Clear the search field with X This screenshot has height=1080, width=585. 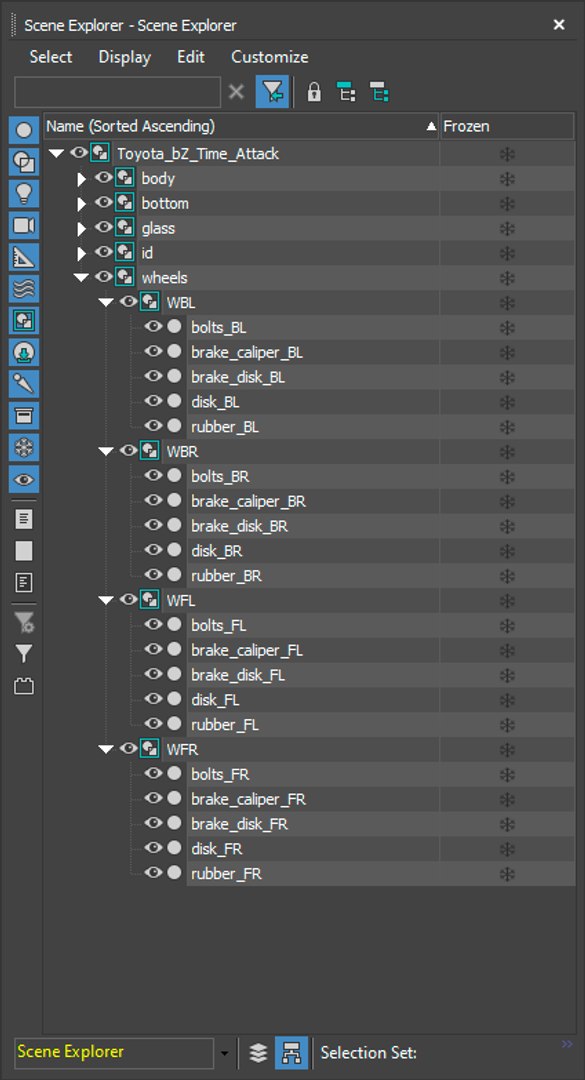tap(236, 92)
